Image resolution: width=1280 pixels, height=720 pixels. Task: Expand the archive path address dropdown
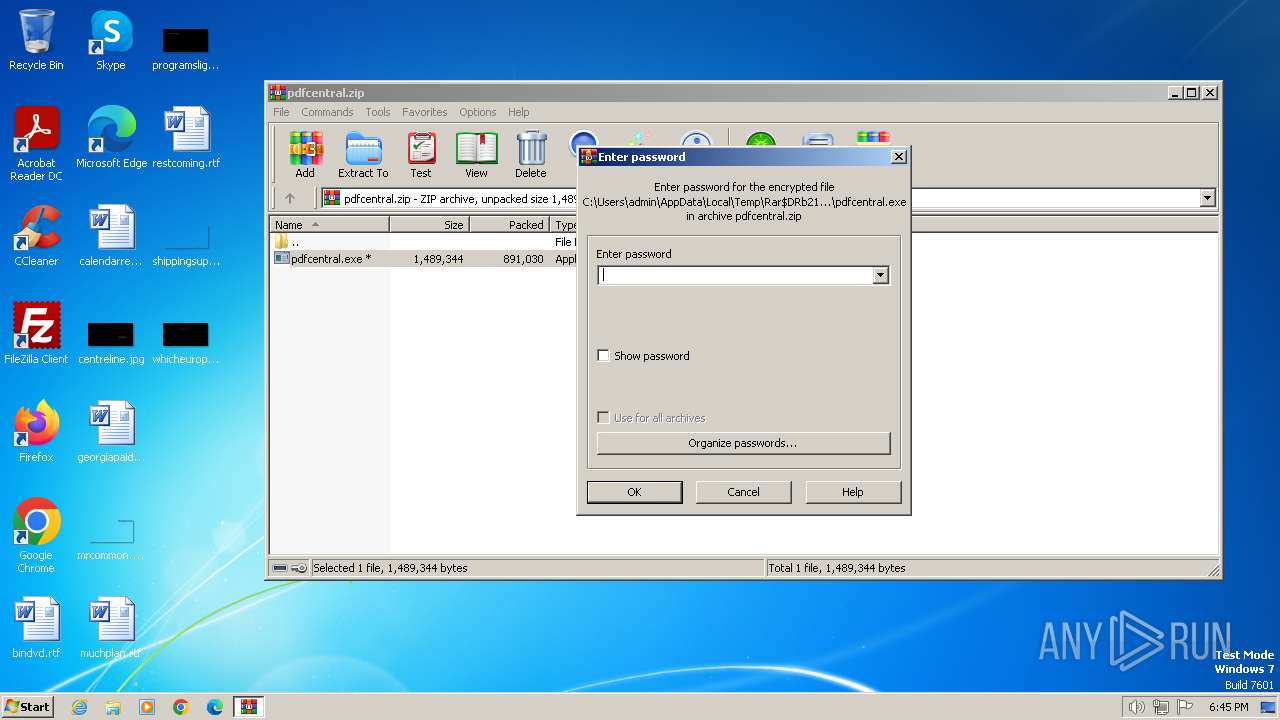tap(1207, 198)
